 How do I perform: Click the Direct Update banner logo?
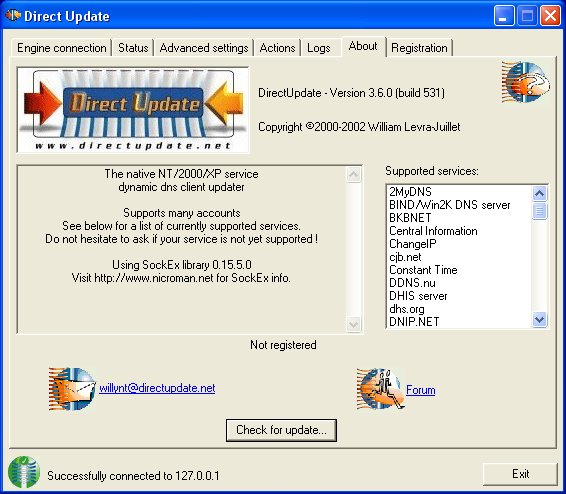point(133,110)
